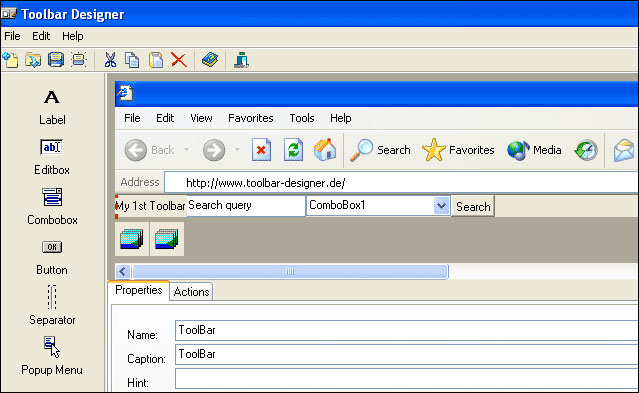Select the Popup Menu component

coord(52,355)
